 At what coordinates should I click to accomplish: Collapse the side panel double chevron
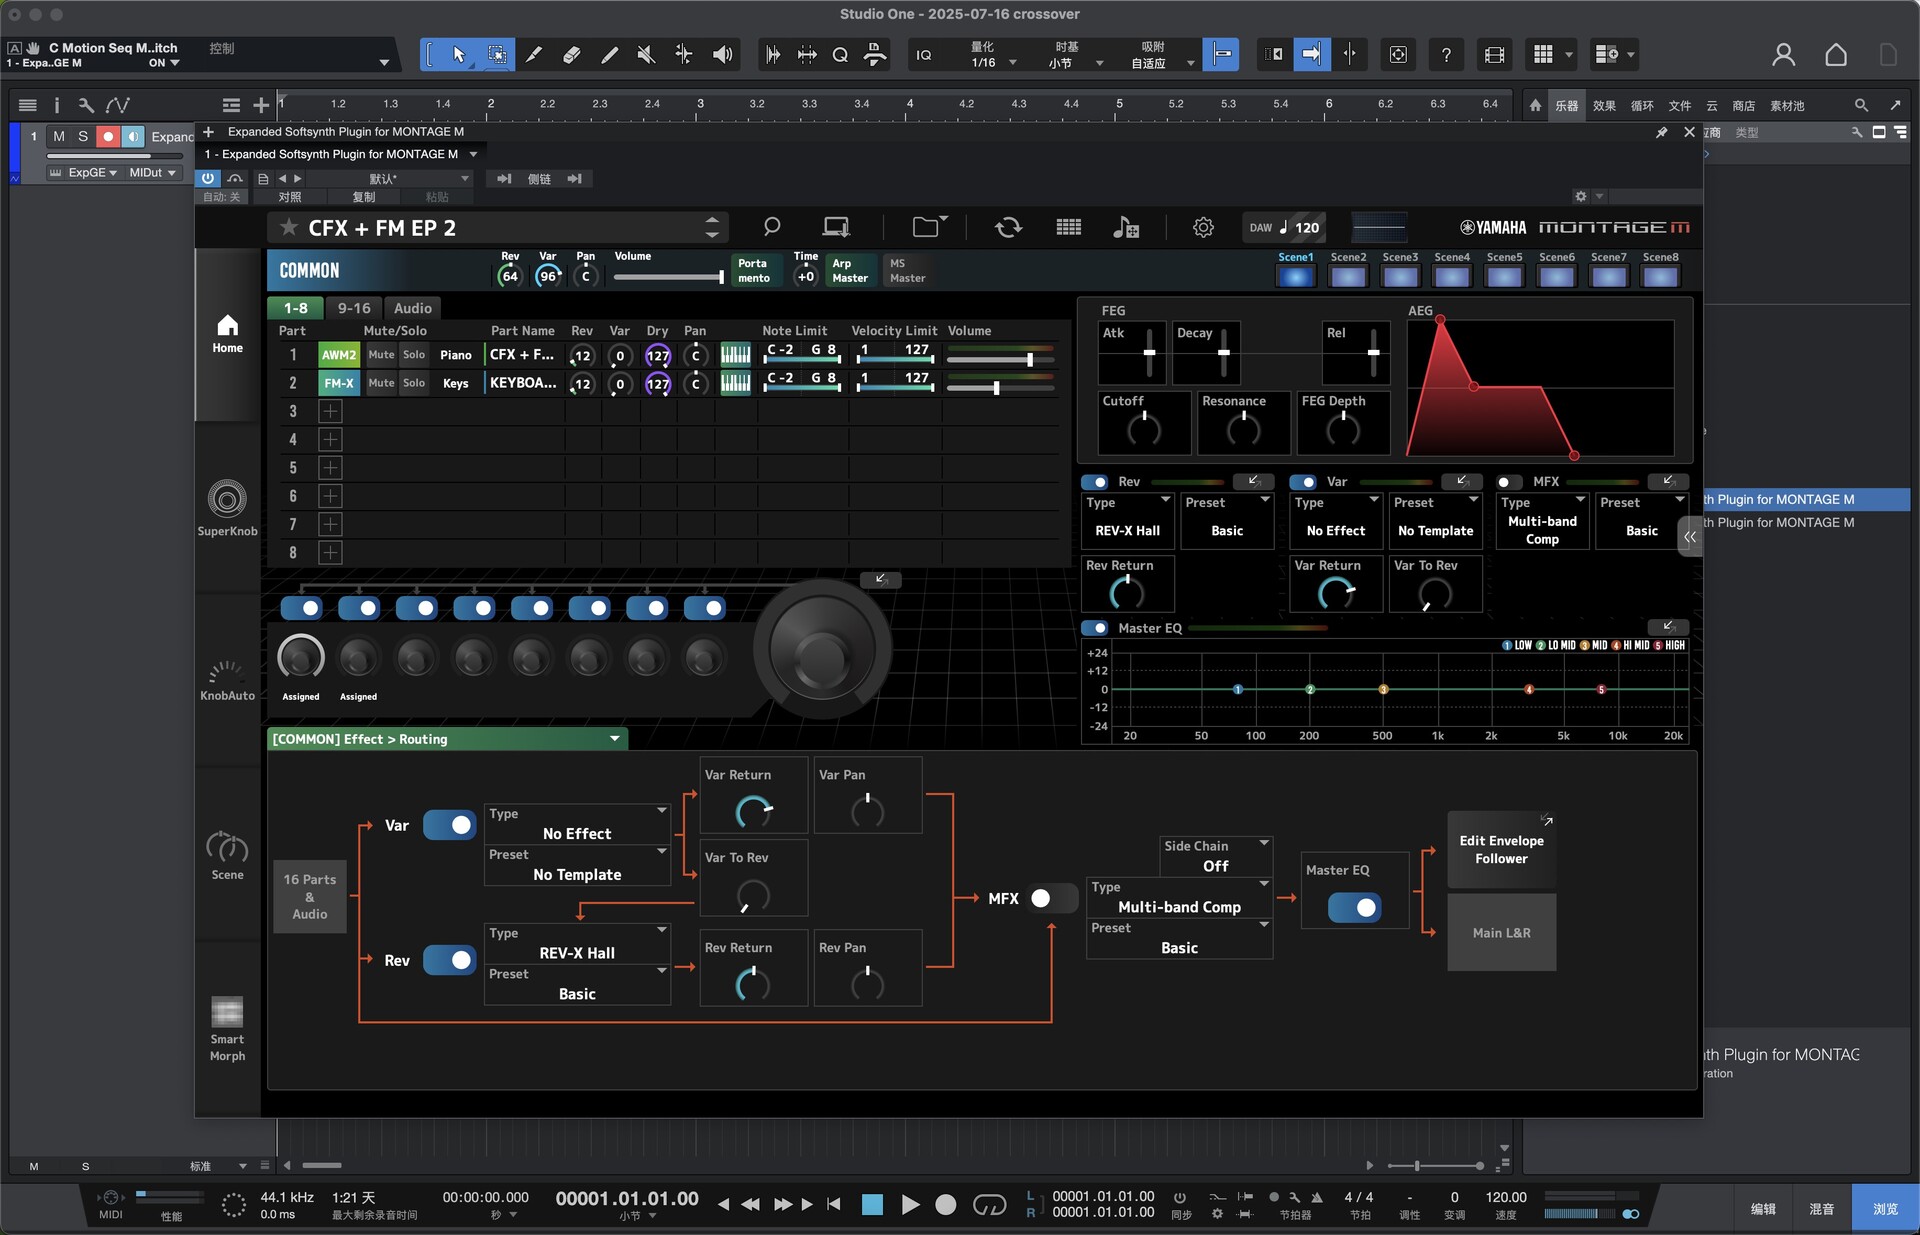(x=1690, y=537)
